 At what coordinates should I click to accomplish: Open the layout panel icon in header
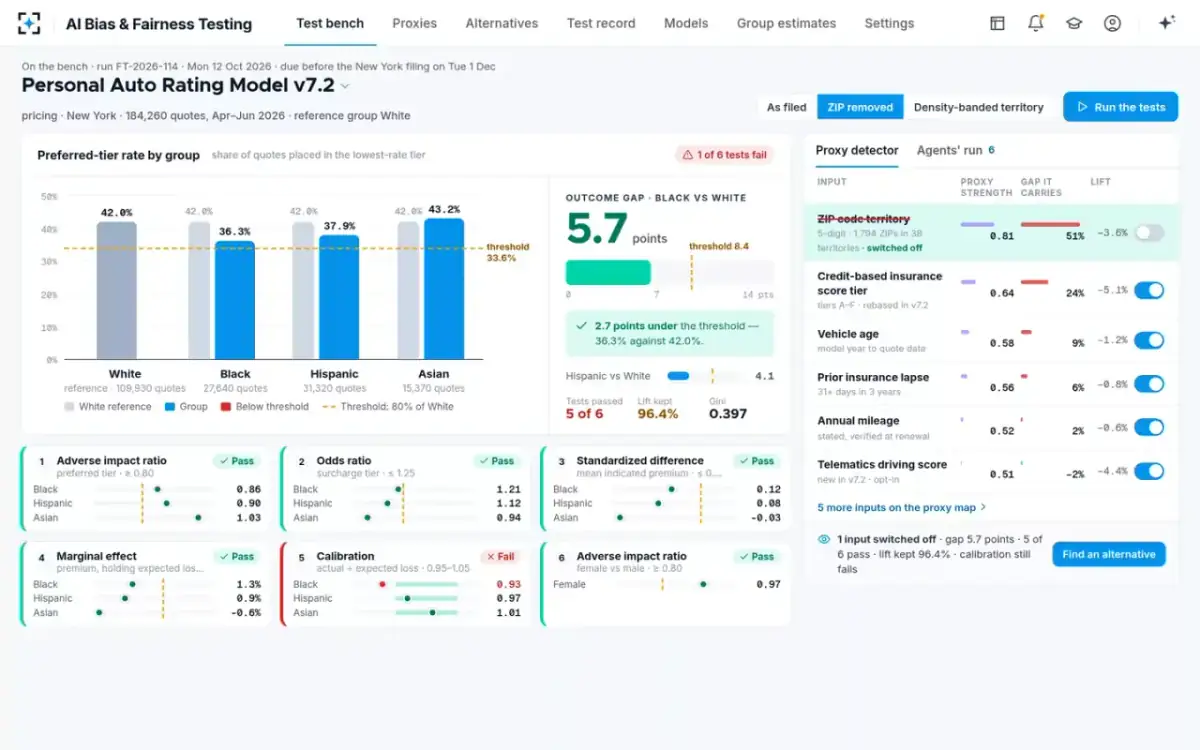997,23
